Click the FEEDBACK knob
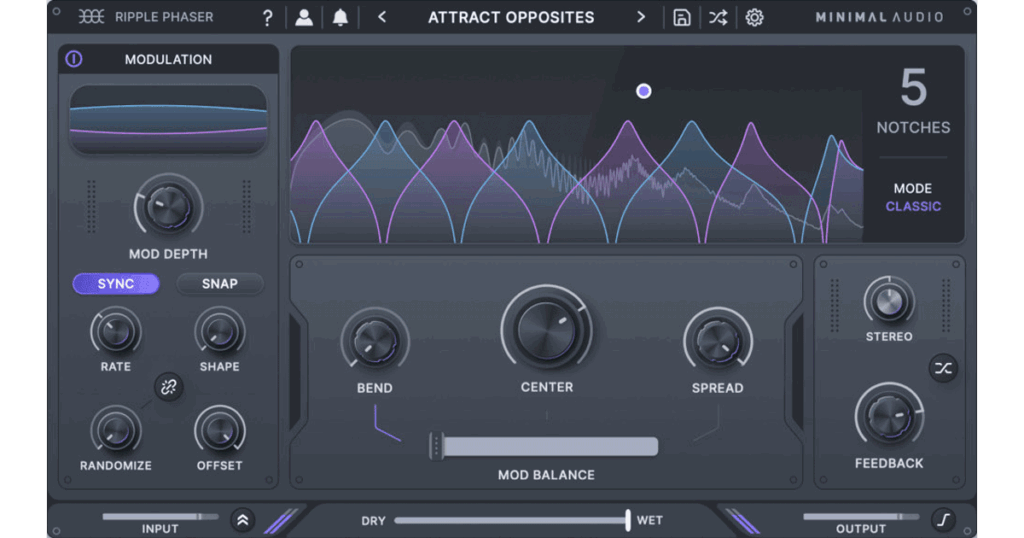This screenshot has height=538, width=1024. point(889,417)
